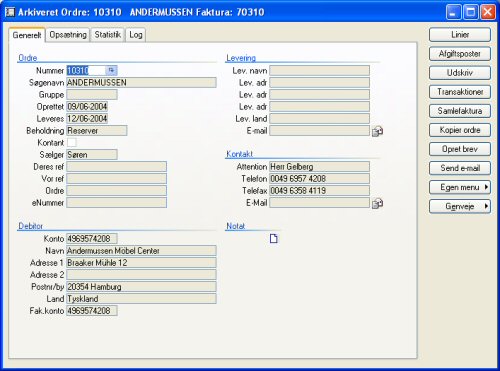The height and width of the screenshot is (371, 500).
Task: Click the Attention field Herr Gelberg
Action: 319,166
